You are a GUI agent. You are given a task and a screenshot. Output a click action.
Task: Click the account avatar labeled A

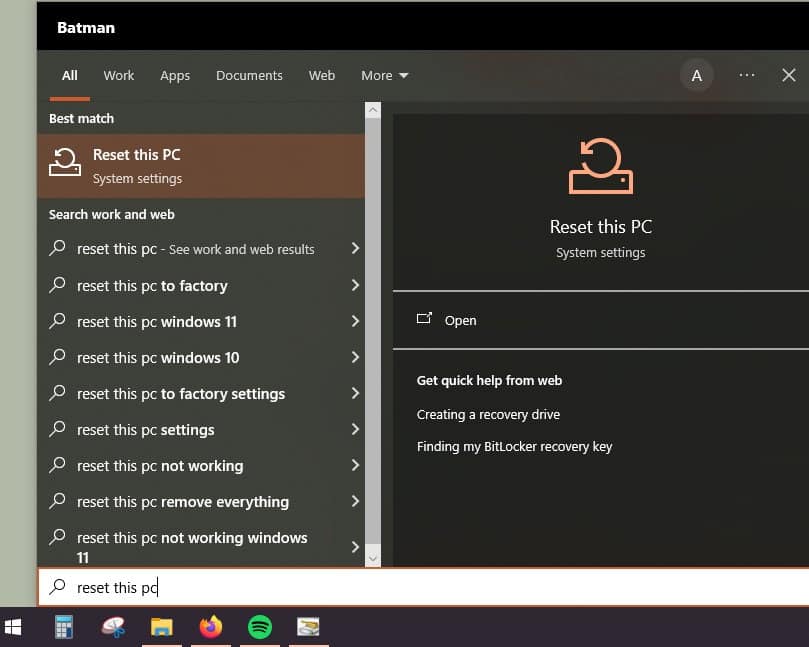click(x=697, y=76)
